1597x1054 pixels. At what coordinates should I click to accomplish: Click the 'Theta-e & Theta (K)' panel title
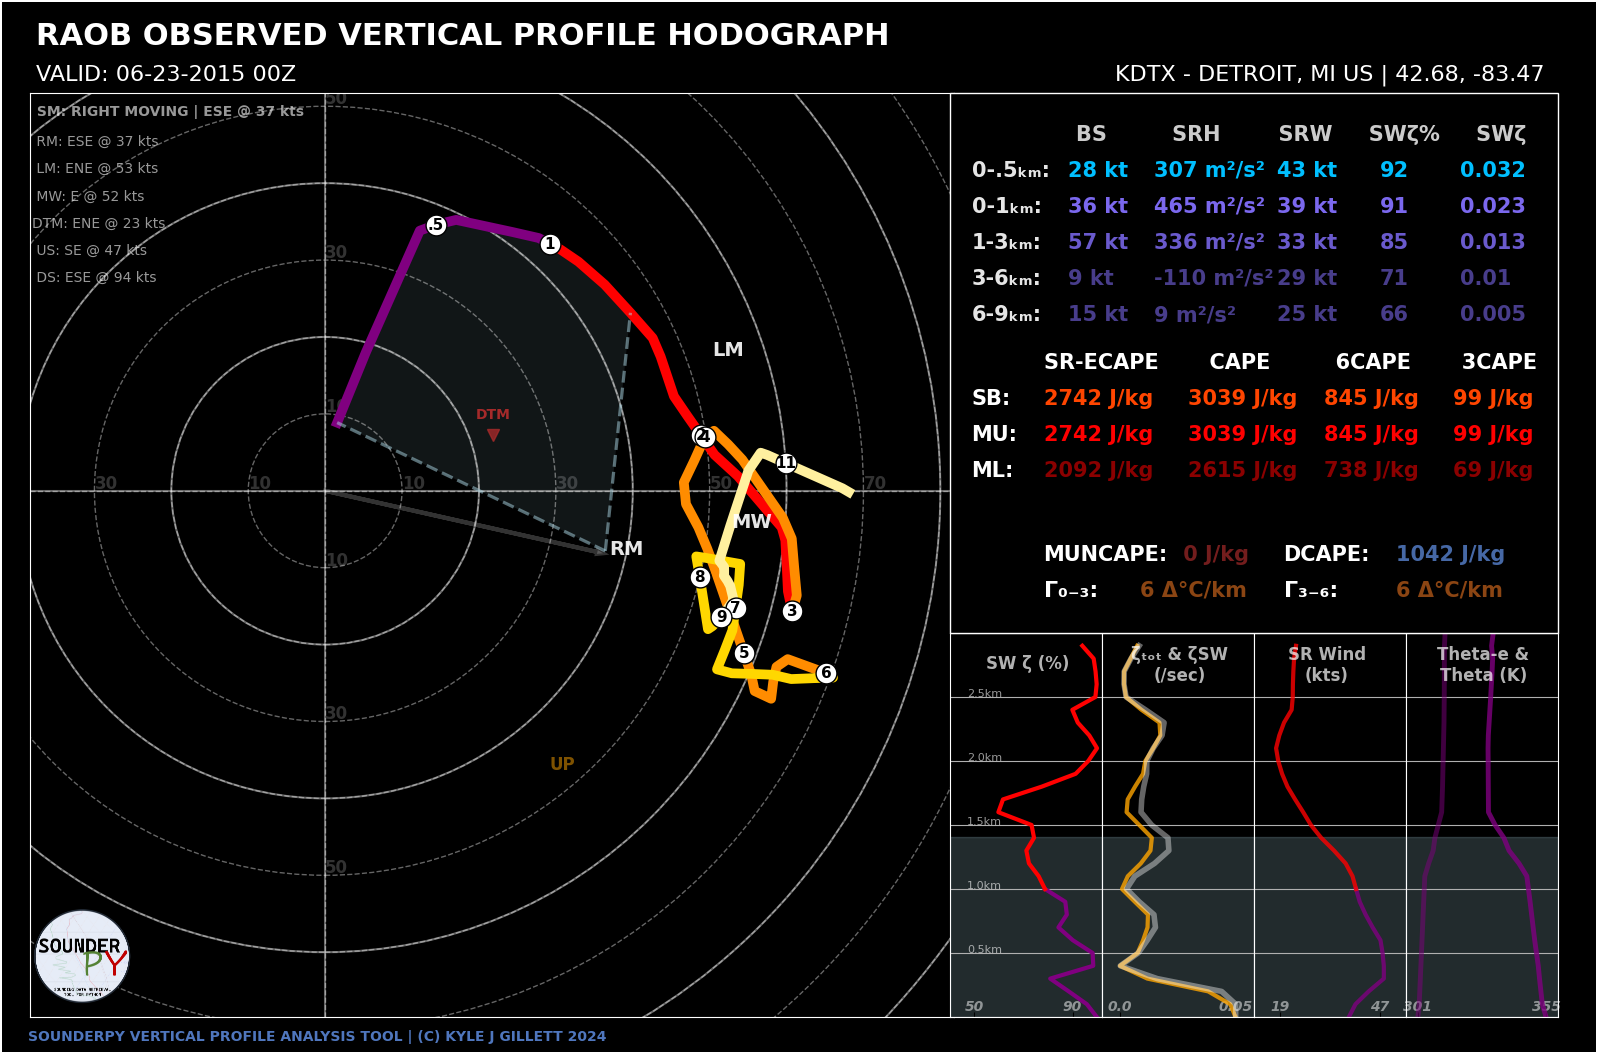pos(1483,664)
